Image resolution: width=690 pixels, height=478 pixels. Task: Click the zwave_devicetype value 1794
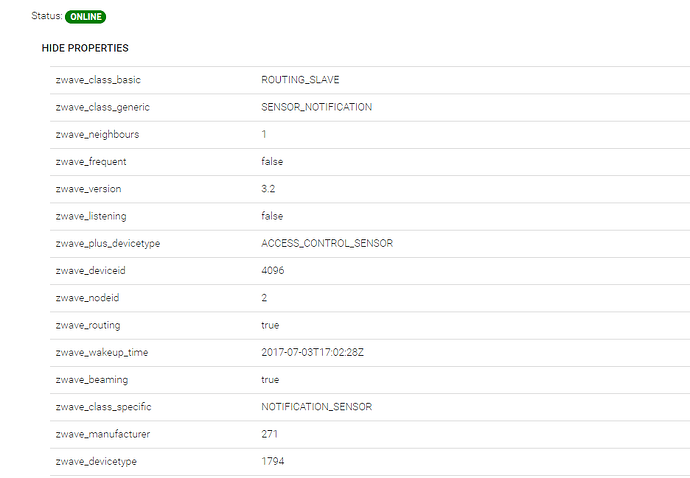point(272,461)
